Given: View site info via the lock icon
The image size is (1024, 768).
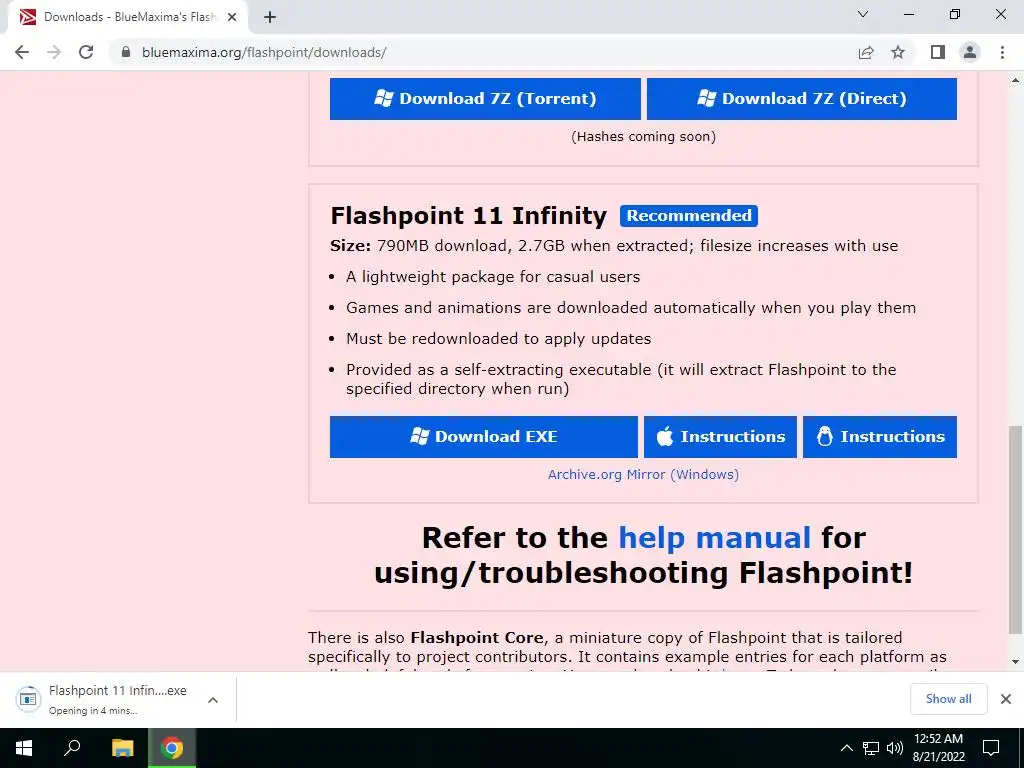Looking at the screenshot, I should tap(127, 52).
